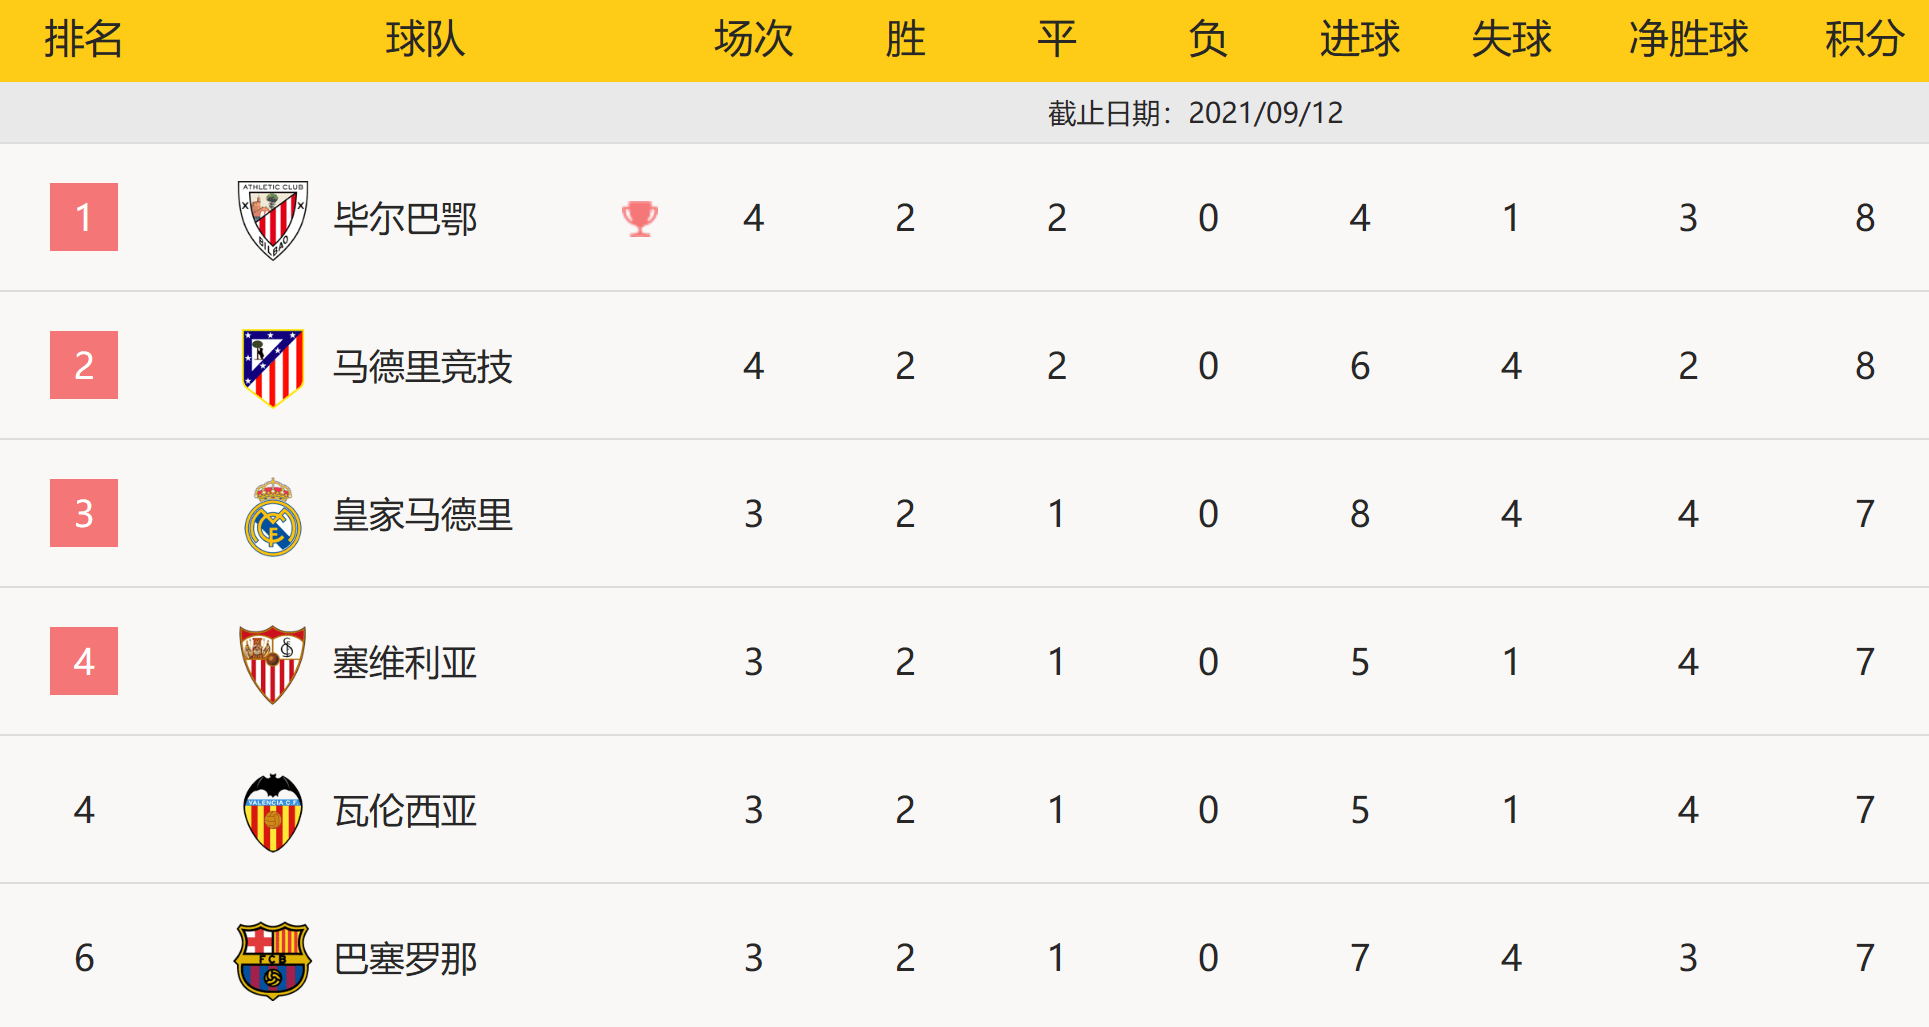The image size is (1929, 1027).
Task: Sort by the 积分 column header
Action: [x=1864, y=40]
